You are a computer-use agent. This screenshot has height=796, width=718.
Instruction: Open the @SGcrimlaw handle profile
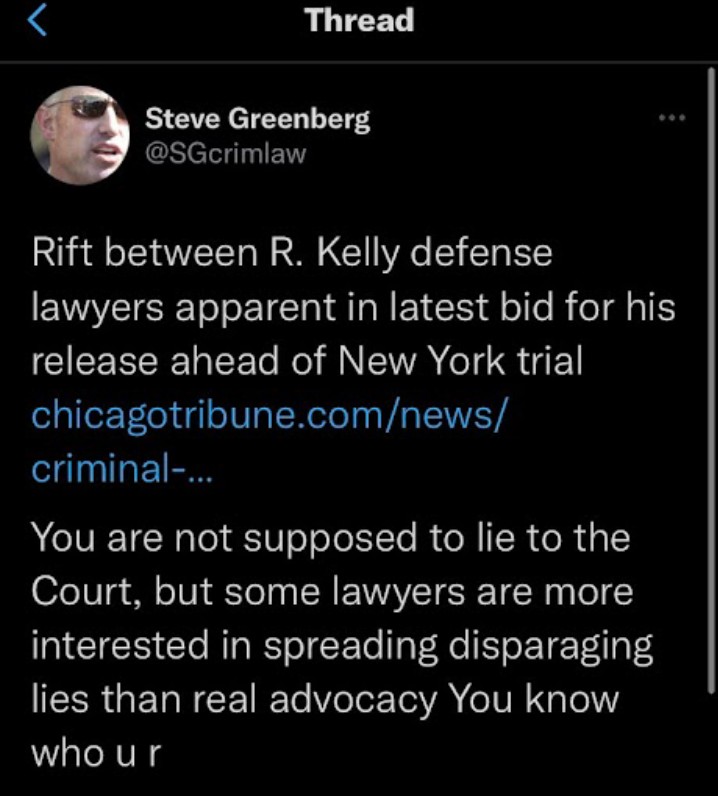[225, 152]
